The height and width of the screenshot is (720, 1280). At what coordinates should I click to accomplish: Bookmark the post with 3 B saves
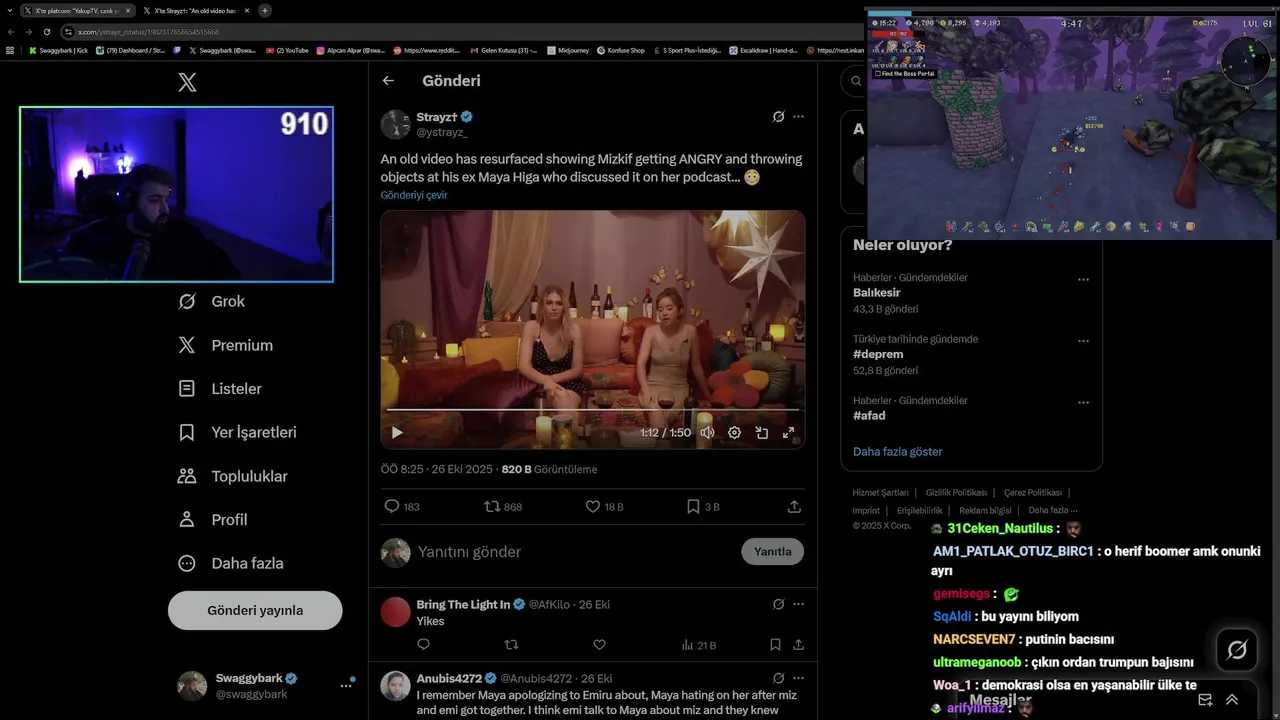click(702, 507)
